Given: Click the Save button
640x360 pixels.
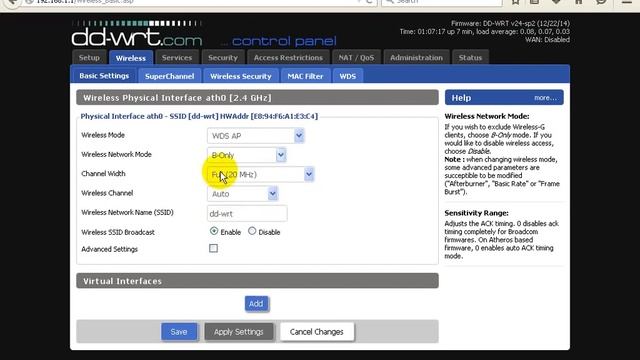Looking at the screenshot, I should pyautogui.click(x=179, y=332).
